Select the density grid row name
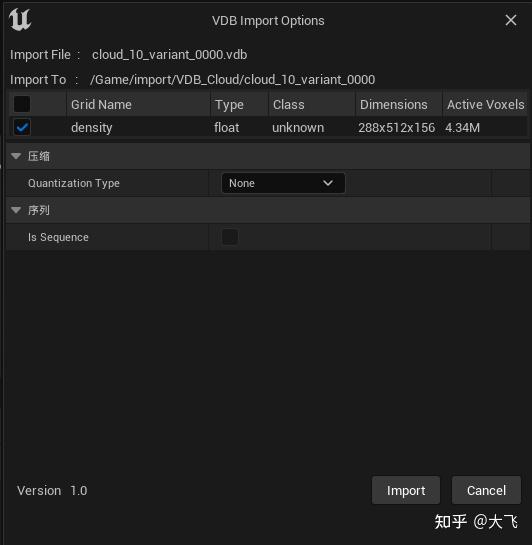Screen dimensions: 532x545 [x=92, y=128]
